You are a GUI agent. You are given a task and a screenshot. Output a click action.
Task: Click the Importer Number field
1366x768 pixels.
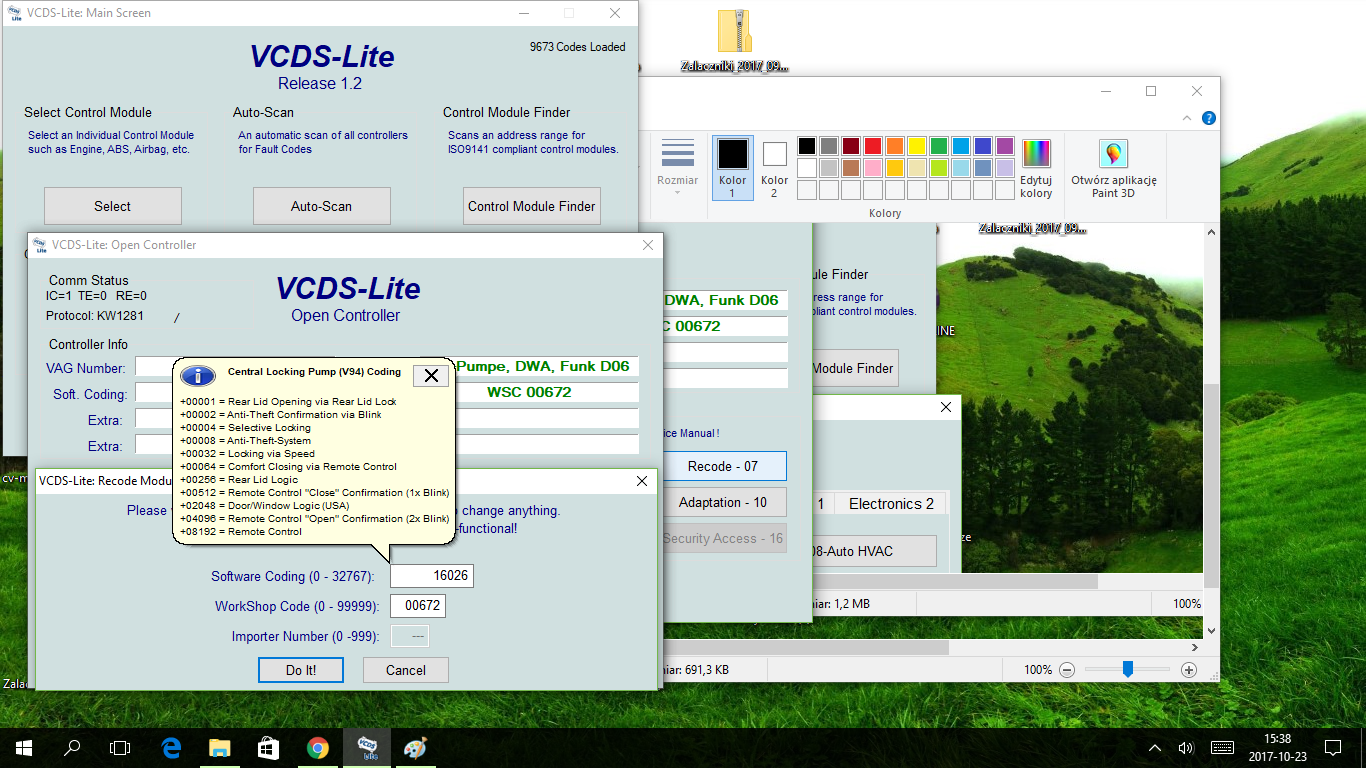(x=409, y=636)
